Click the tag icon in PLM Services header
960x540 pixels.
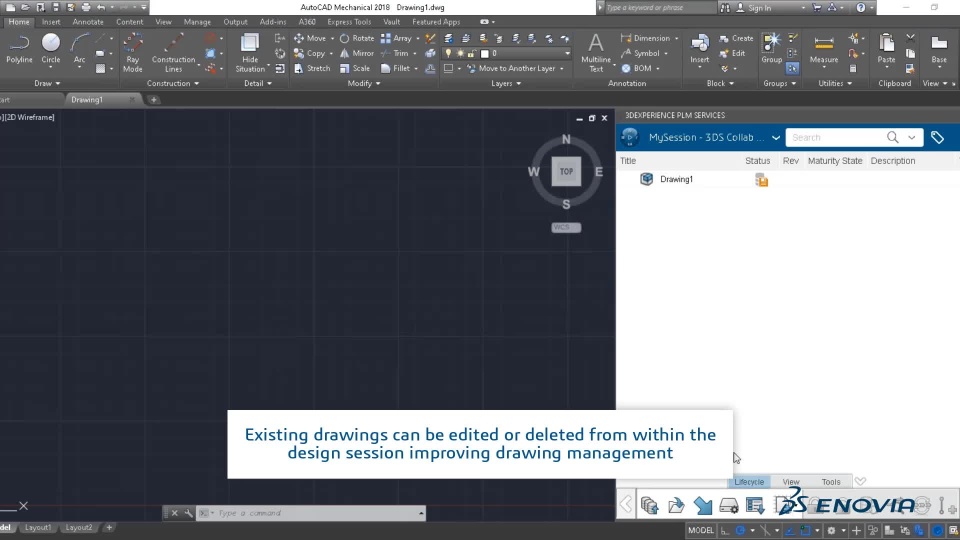937,138
